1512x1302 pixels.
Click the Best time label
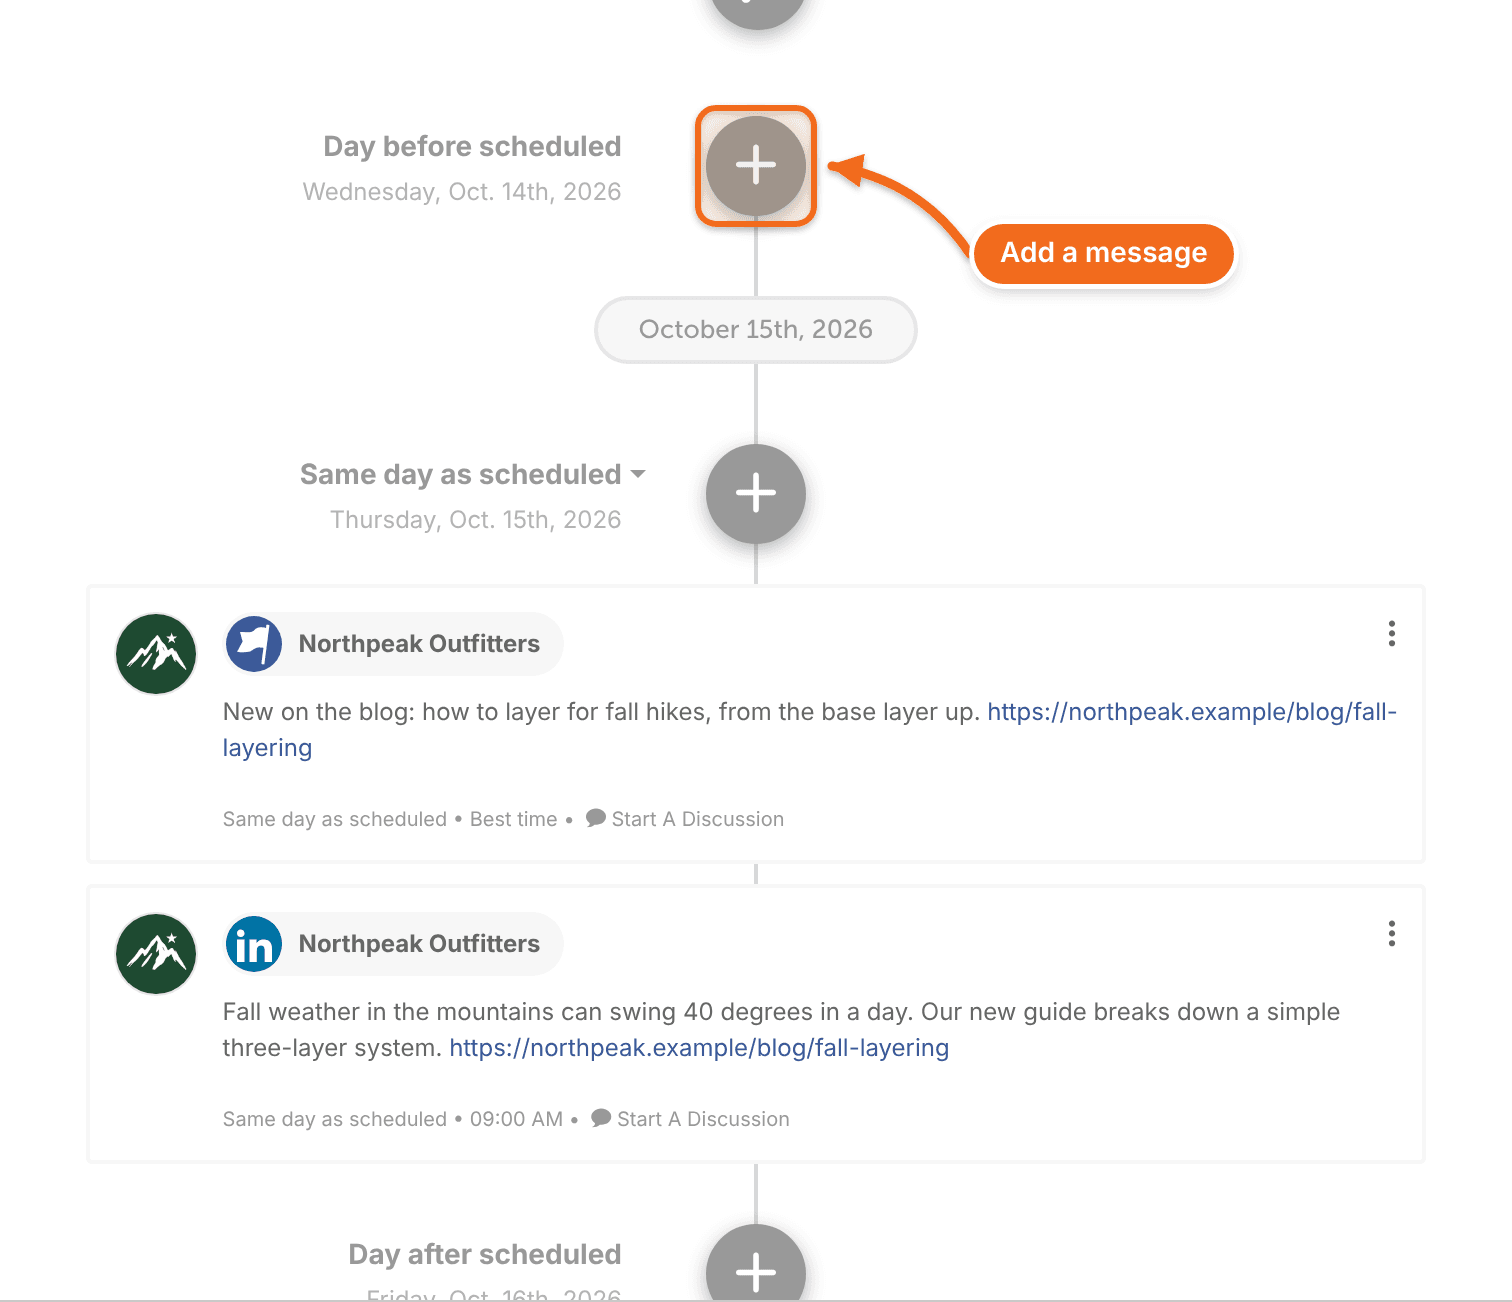click(x=513, y=819)
